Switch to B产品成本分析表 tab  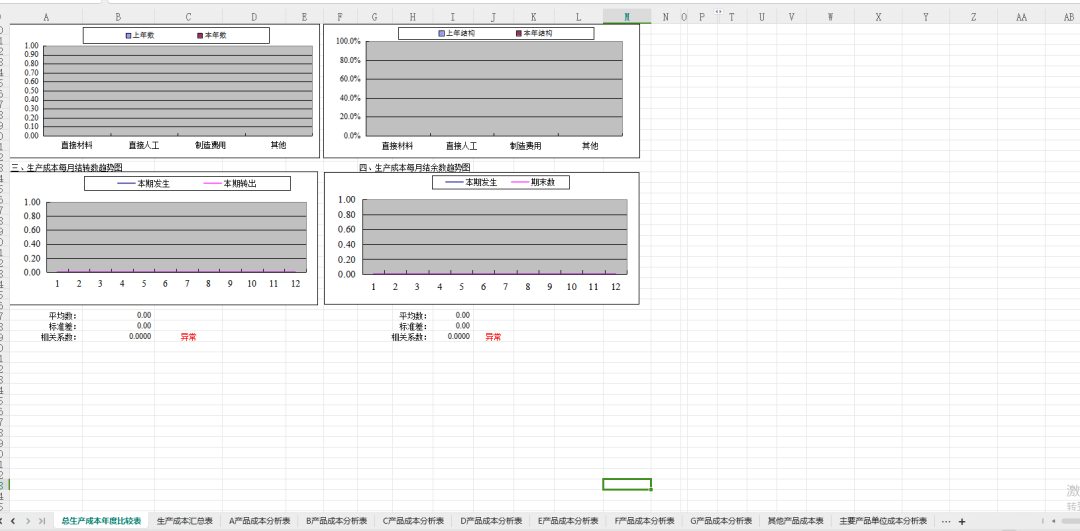pyautogui.click(x=337, y=521)
